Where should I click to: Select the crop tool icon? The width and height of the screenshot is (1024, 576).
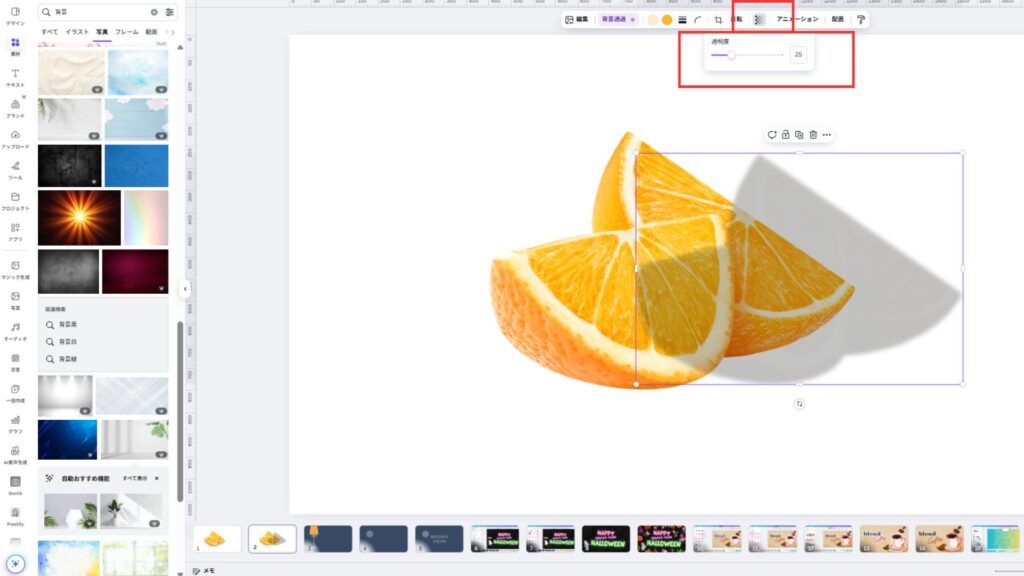pyautogui.click(x=718, y=19)
